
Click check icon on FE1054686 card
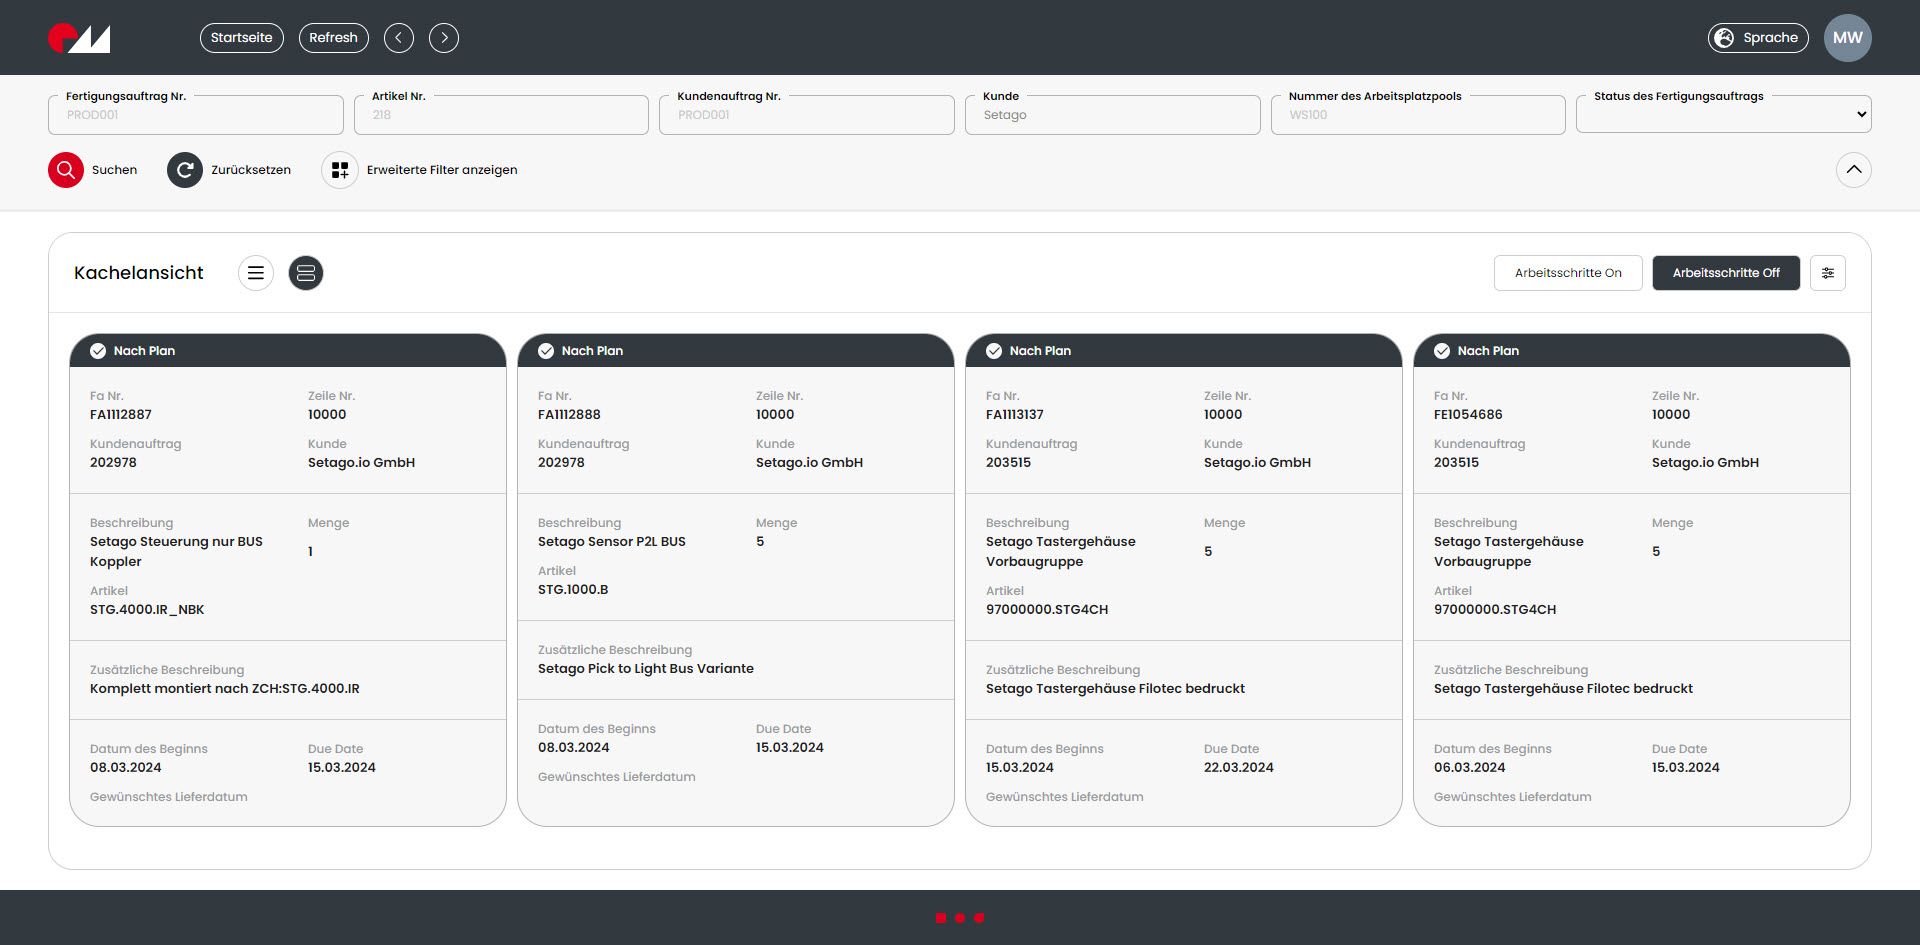pyautogui.click(x=1442, y=351)
